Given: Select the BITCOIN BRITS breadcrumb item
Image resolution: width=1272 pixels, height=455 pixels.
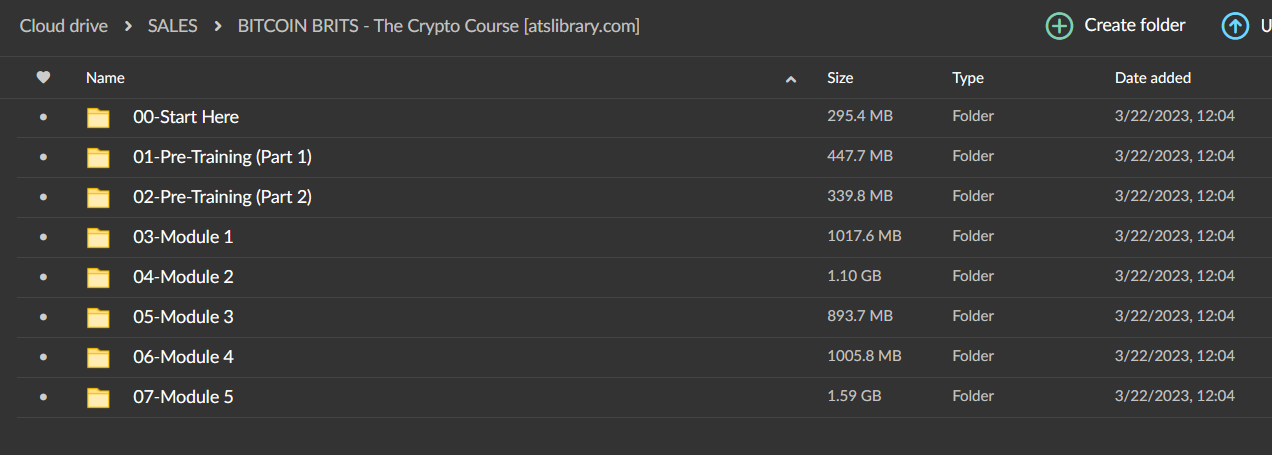Looking at the screenshot, I should click(438, 26).
